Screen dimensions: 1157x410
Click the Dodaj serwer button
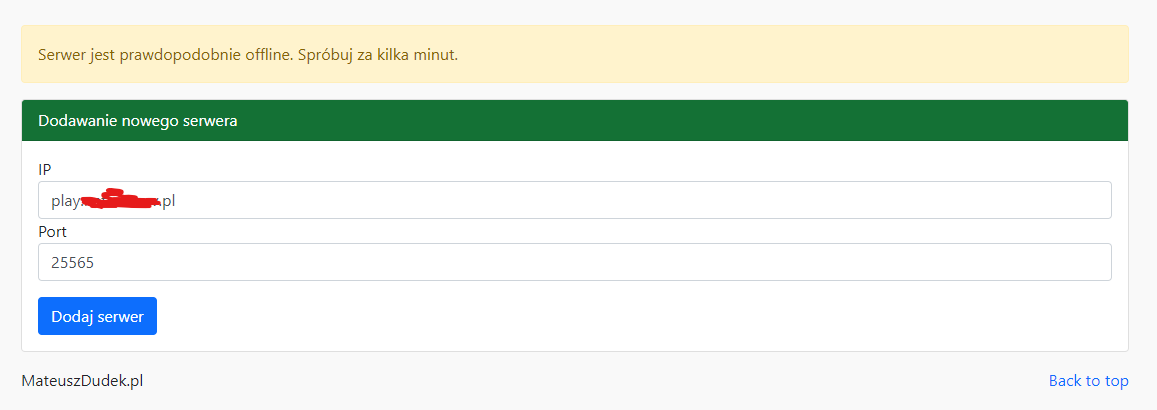pos(97,316)
